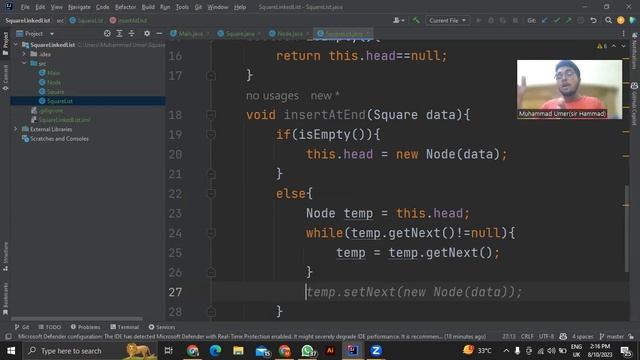Click the master git branch widget
The height and width of the screenshot is (360, 640).
pos(611,336)
